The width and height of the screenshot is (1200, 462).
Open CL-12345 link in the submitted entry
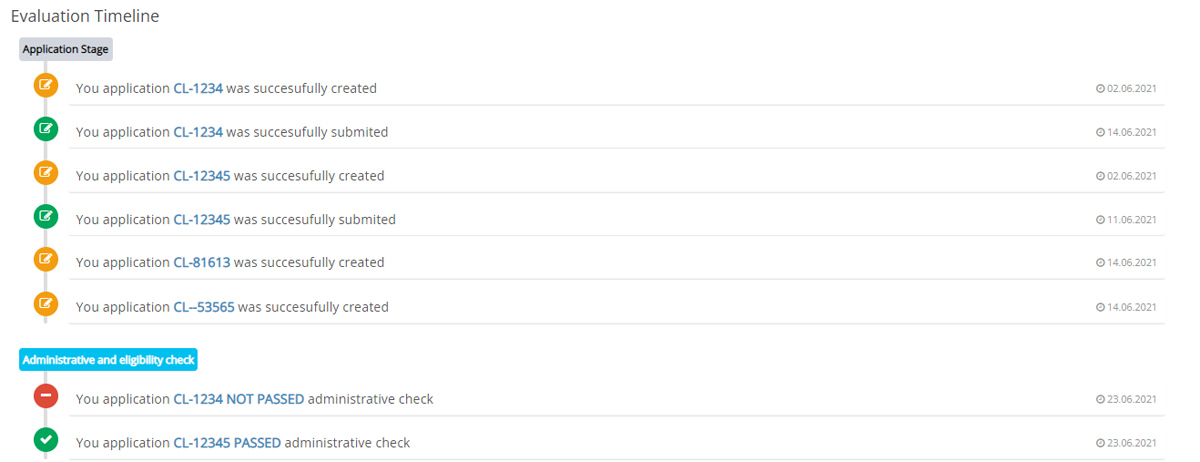(x=202, y=219)
